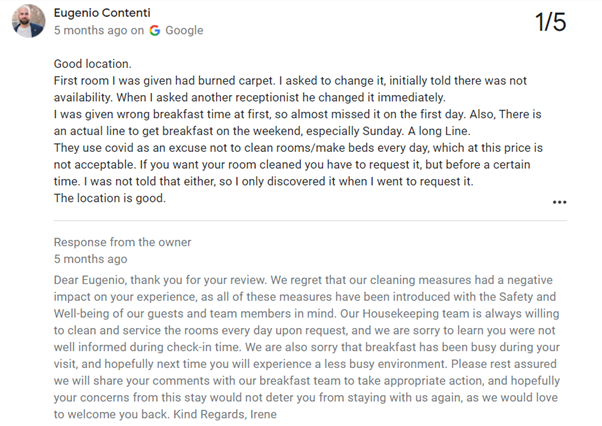
Task: Click the "Kind Regards, Irene" signature
Action: [x=225, y=414]
